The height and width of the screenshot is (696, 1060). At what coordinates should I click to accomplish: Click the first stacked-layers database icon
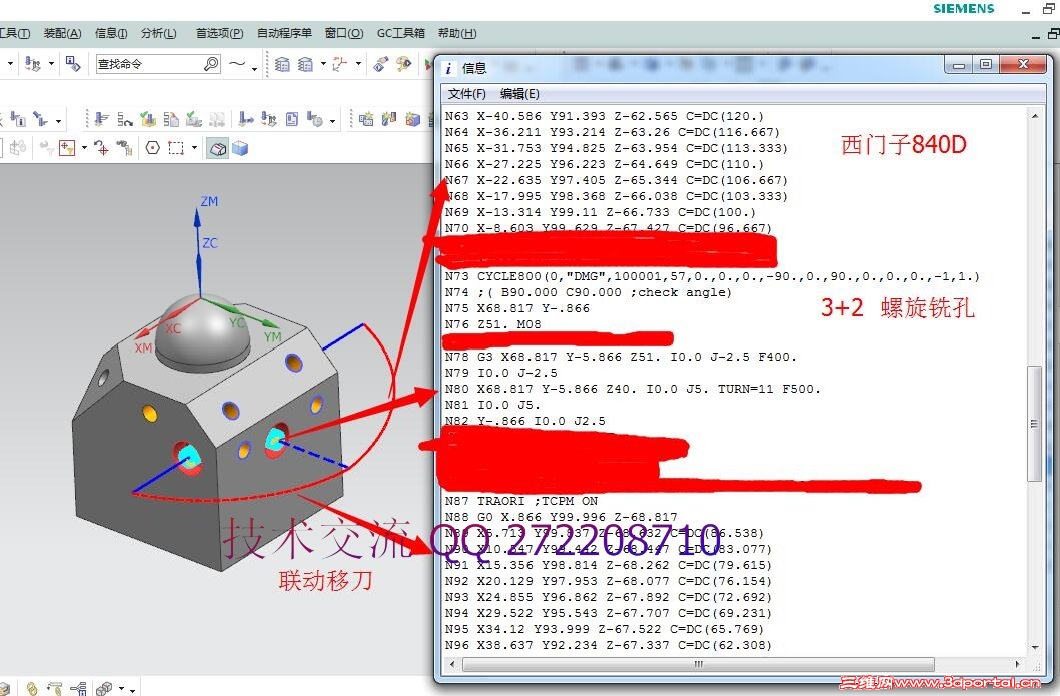point(282,64)
